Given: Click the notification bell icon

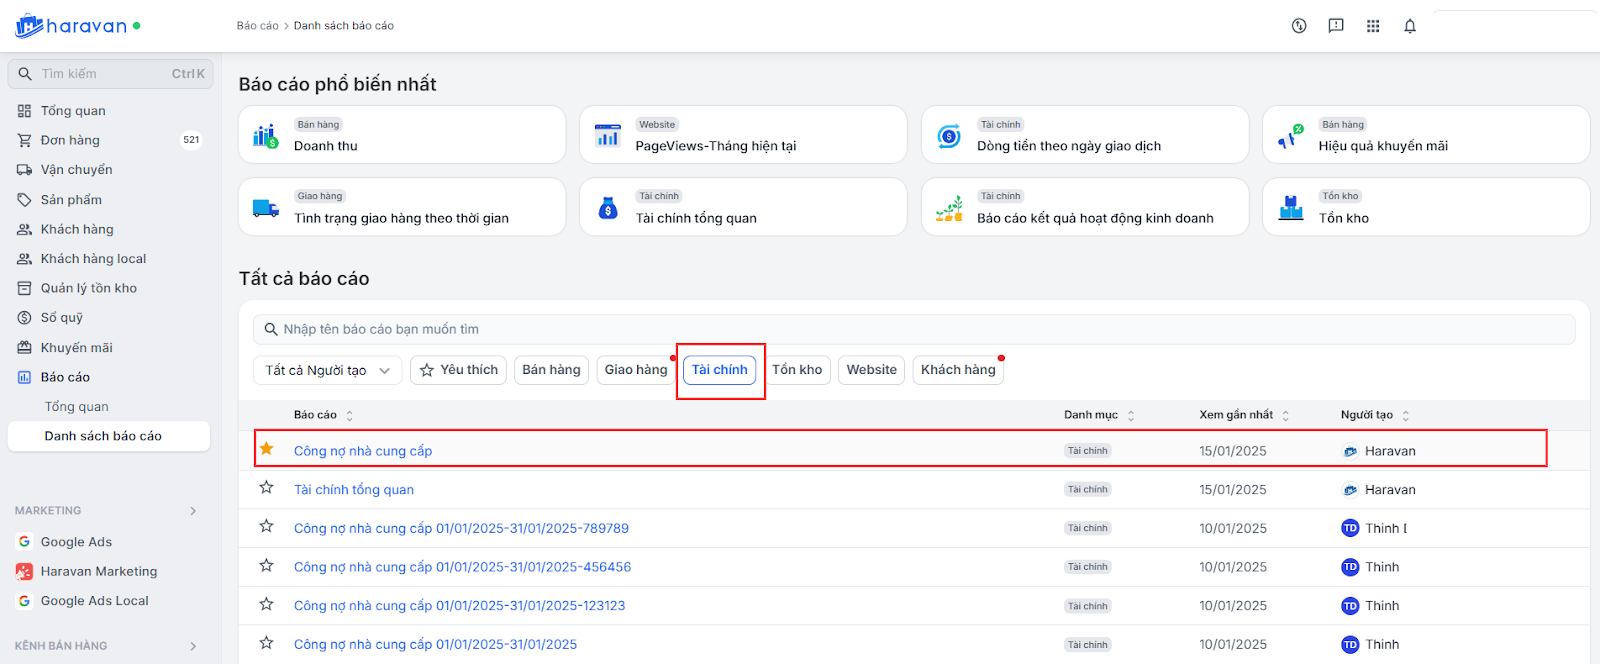Looking at the screenshot, I should (x=1409, y=26).
